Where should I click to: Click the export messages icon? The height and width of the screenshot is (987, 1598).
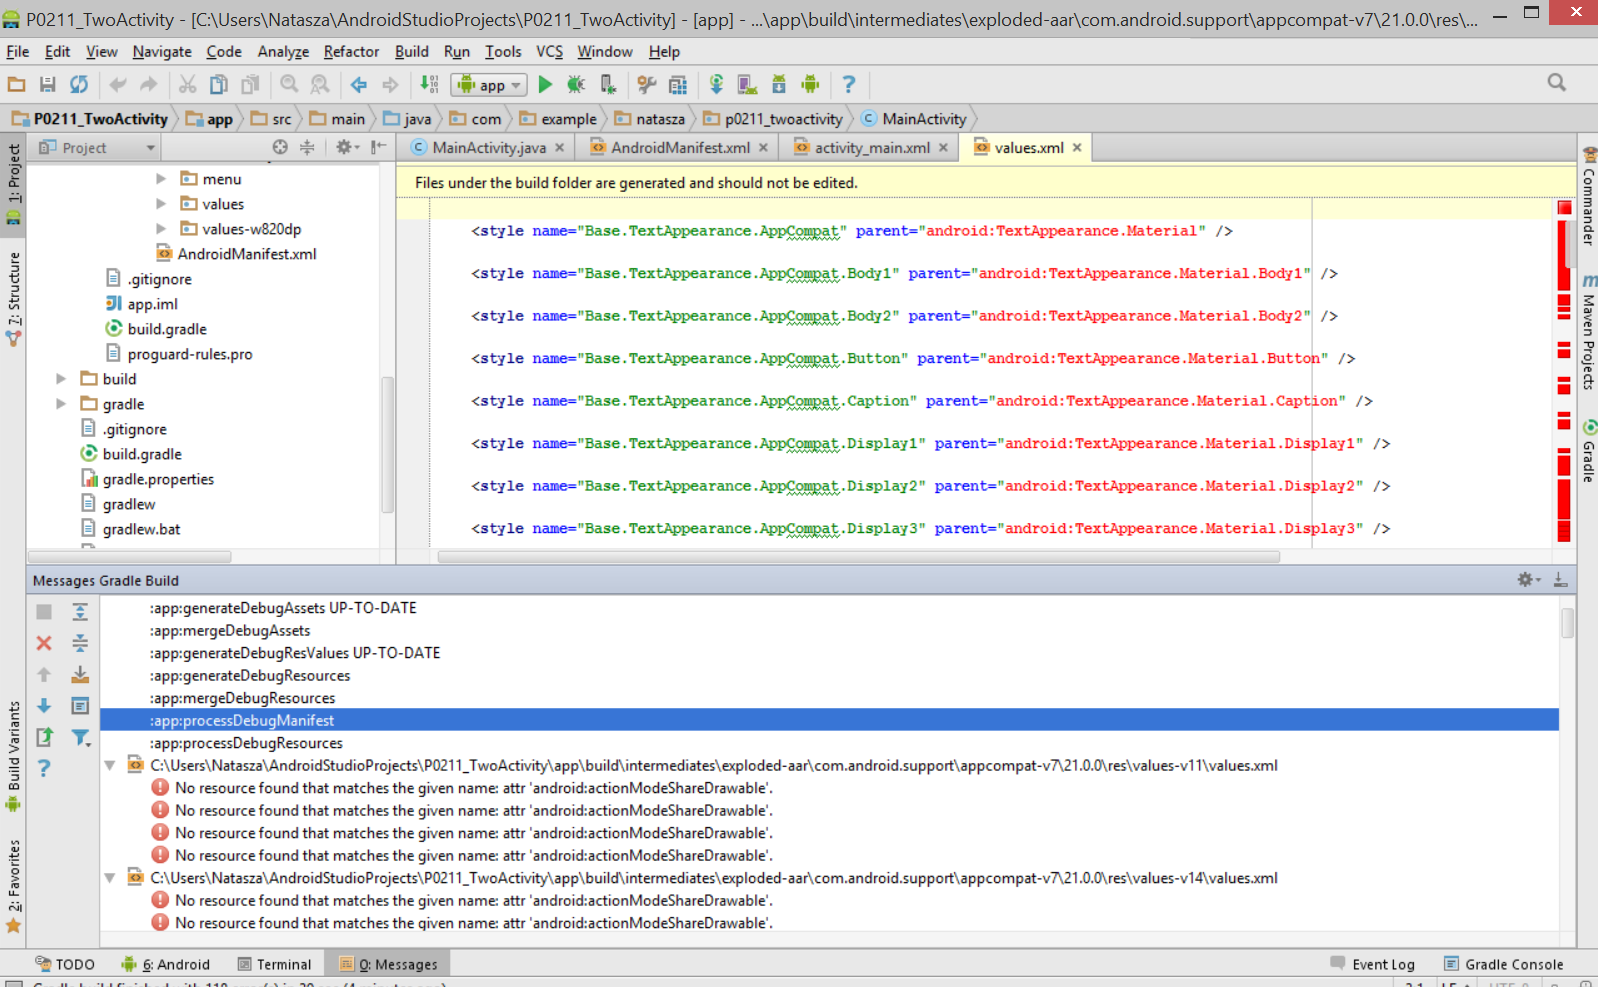click(44, 738)
